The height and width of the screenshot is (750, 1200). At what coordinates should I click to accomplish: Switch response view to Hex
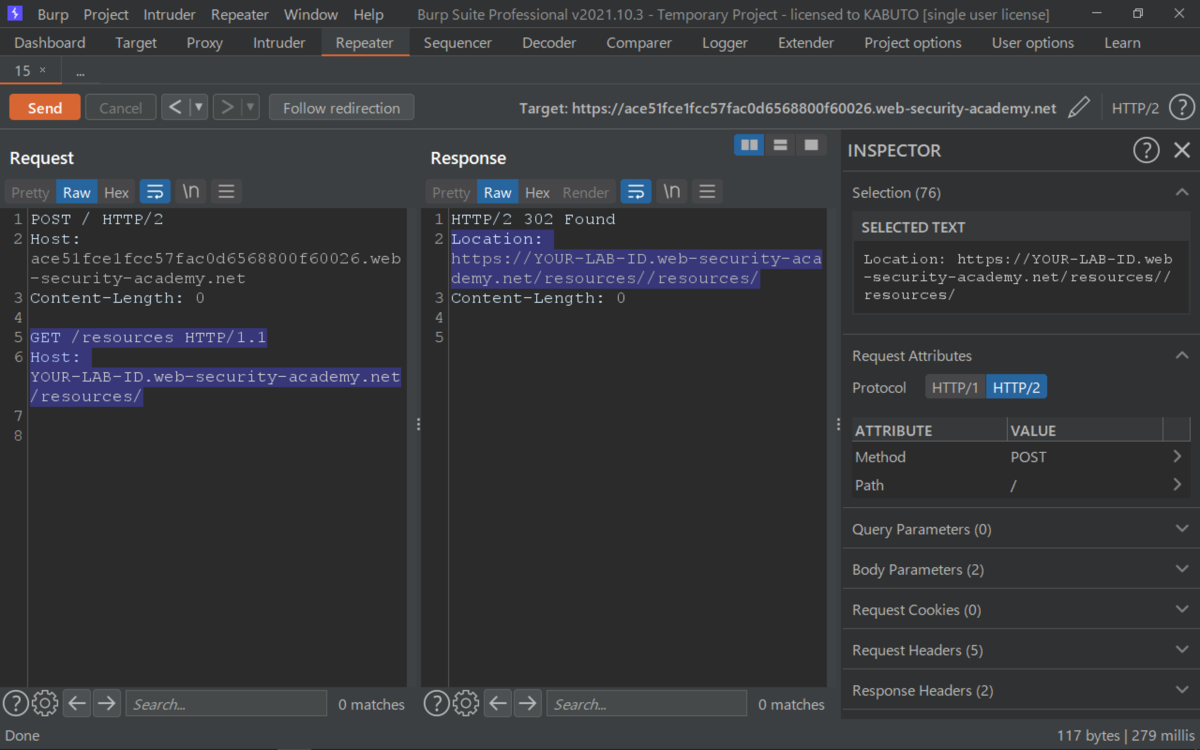[x=538, y=193]
